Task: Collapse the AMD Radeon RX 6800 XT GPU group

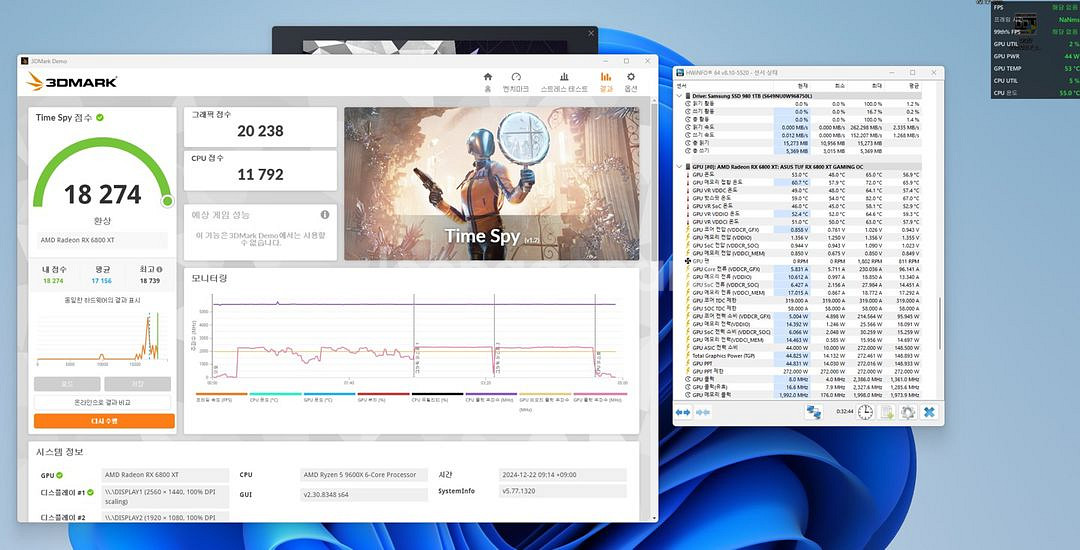Action: click(x=681, y=167)
